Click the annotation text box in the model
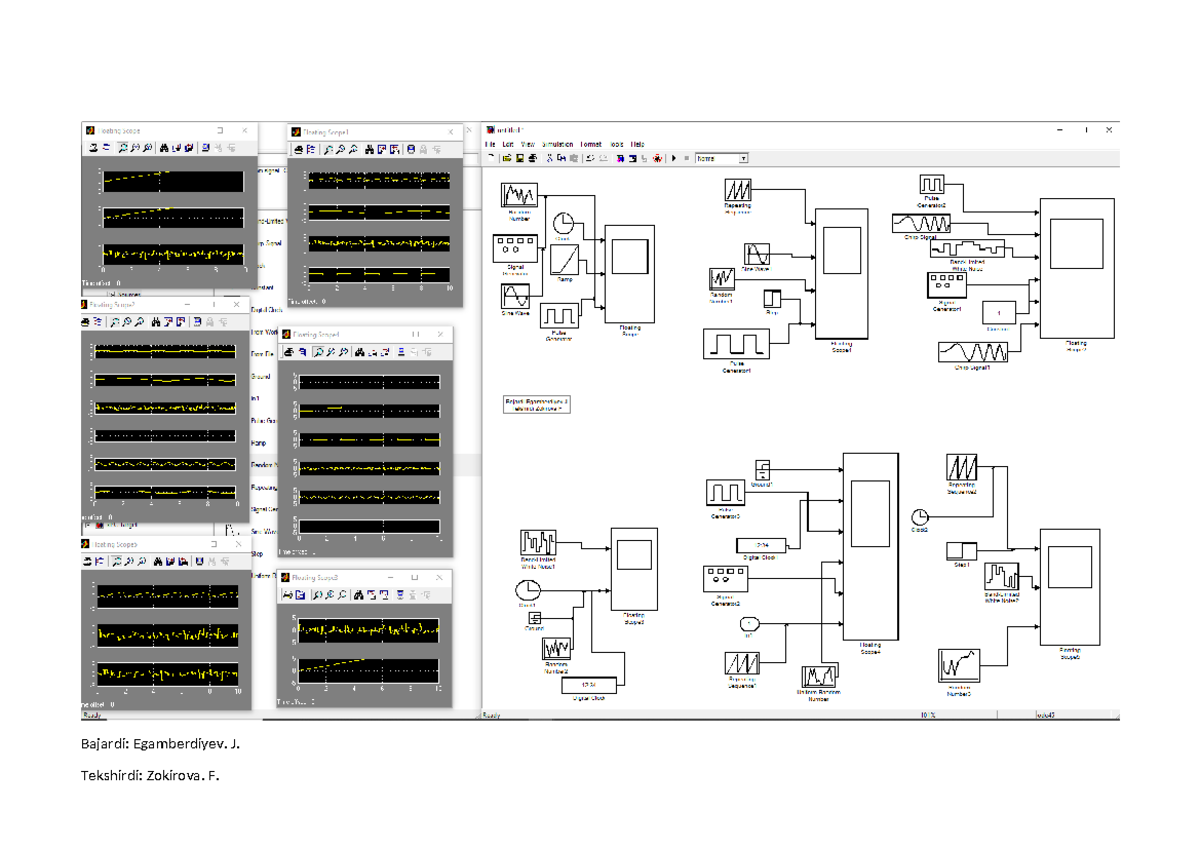1200x849 pixels. (537, 404)
